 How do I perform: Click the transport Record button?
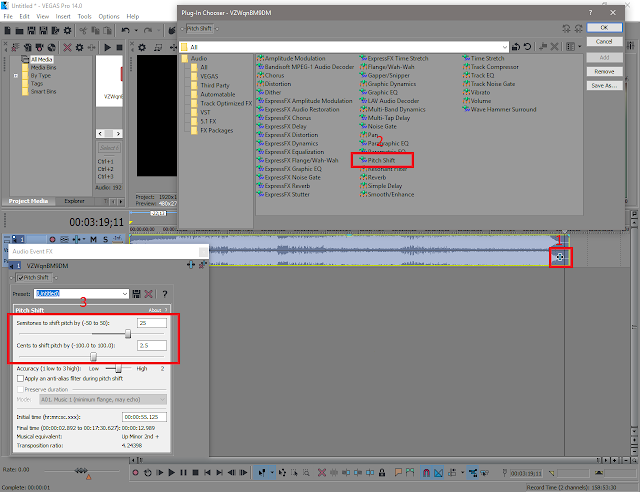tap(136, 473)
